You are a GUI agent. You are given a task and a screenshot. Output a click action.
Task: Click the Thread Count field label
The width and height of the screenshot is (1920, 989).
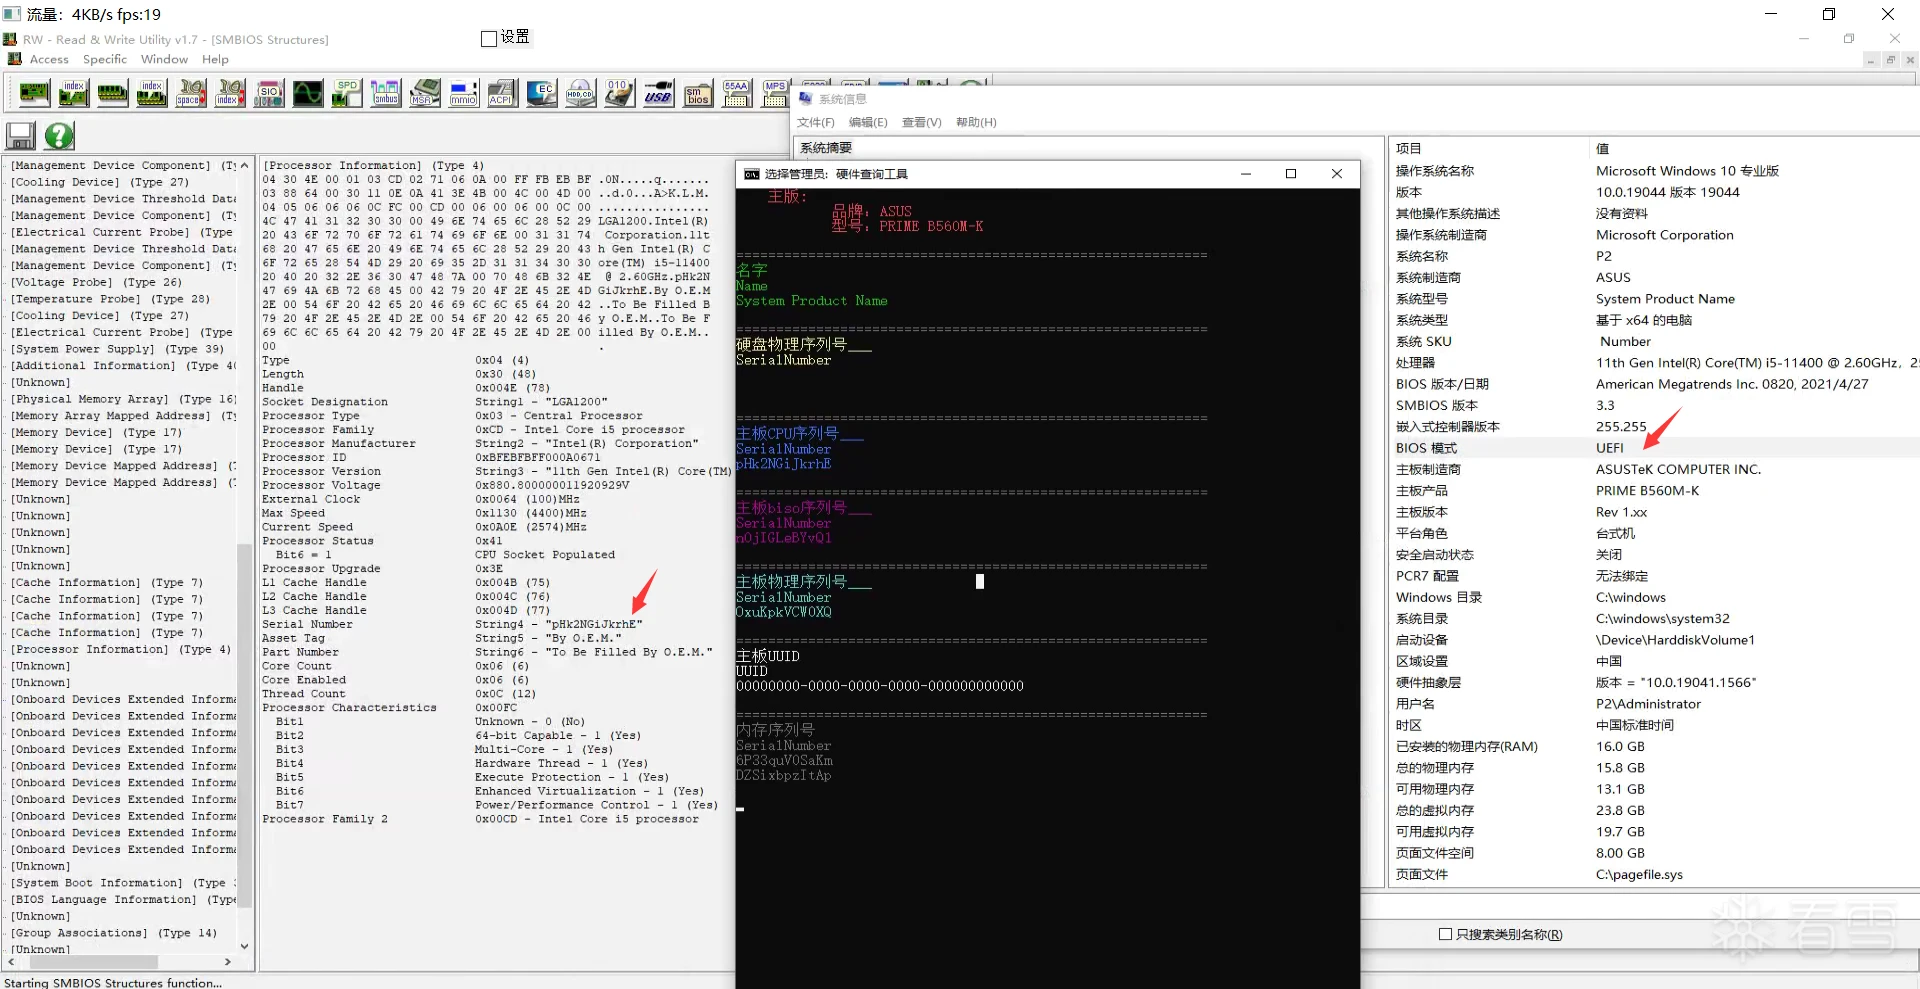pos(304,694)
